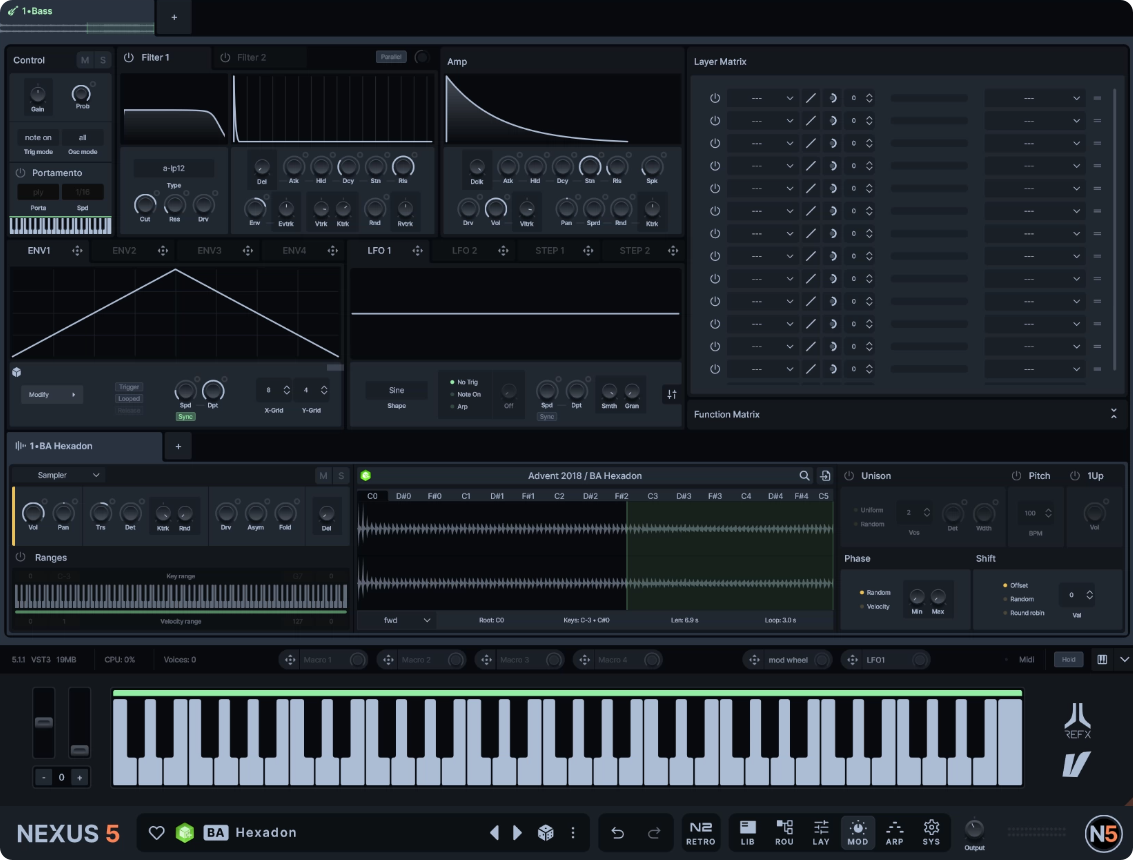Click the N5 logo badge
The image size is (1133, 860).
point(1103,833)
